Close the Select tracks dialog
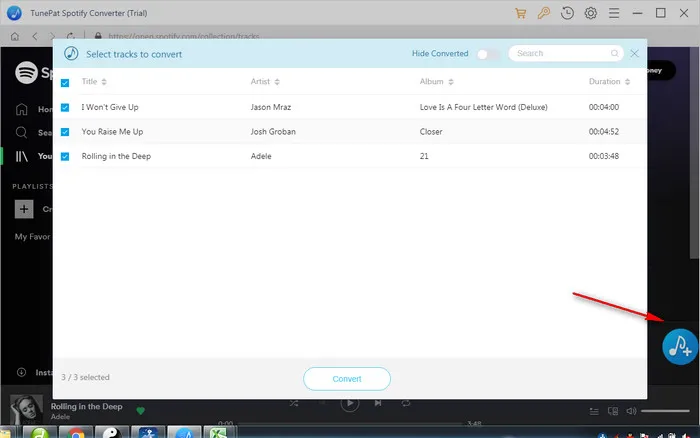 coord(634,53)
